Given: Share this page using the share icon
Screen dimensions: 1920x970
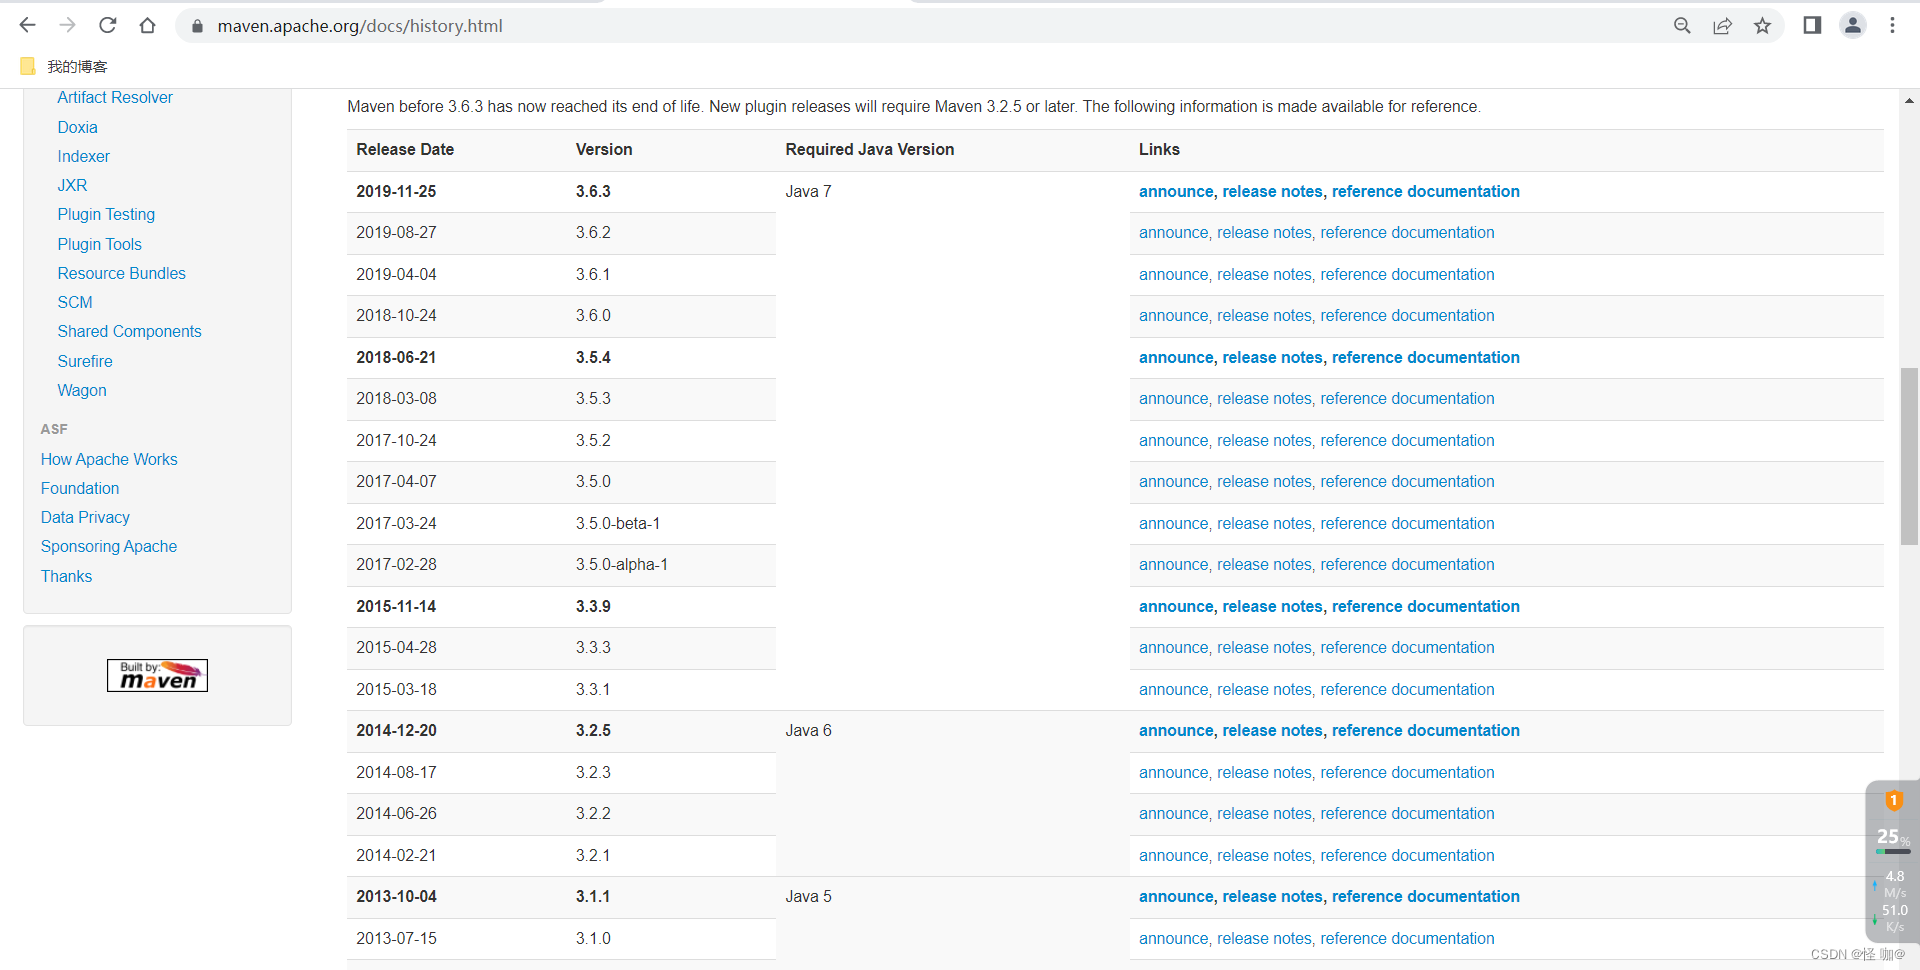Looking at the screenshot, I should [x=1722, y=26].
